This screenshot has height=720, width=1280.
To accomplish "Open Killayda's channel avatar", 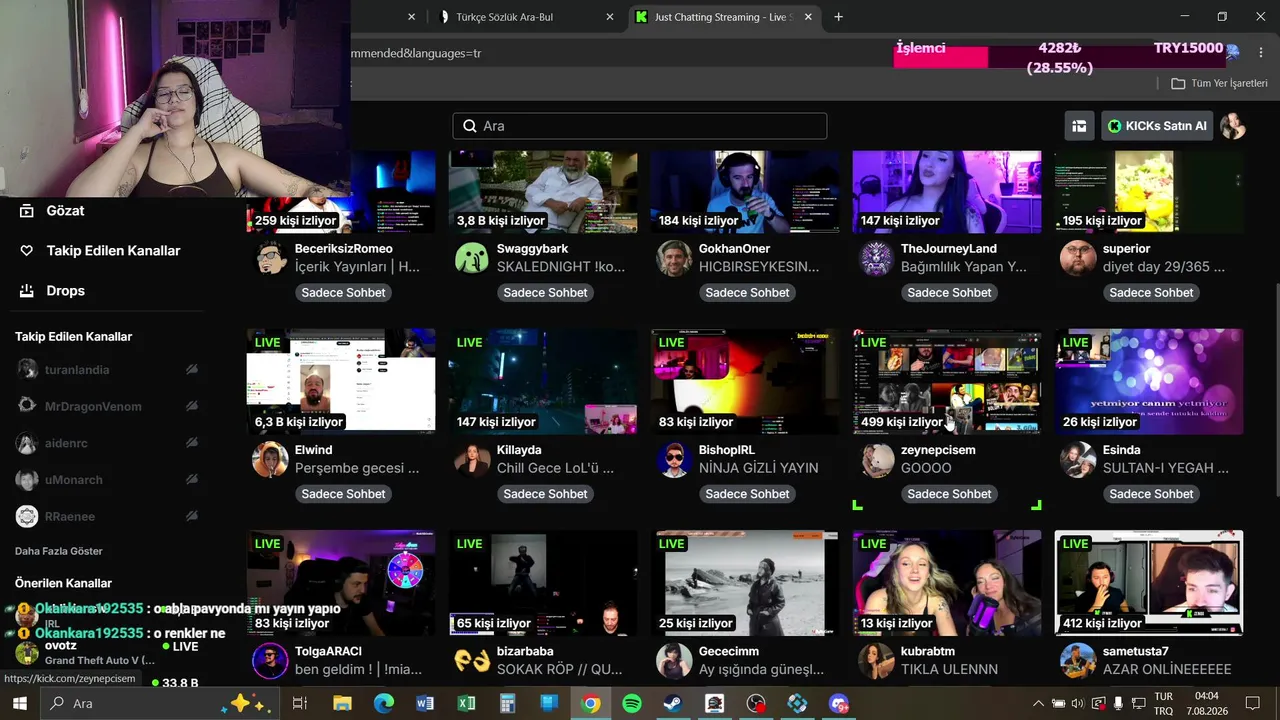I will 472,460.
